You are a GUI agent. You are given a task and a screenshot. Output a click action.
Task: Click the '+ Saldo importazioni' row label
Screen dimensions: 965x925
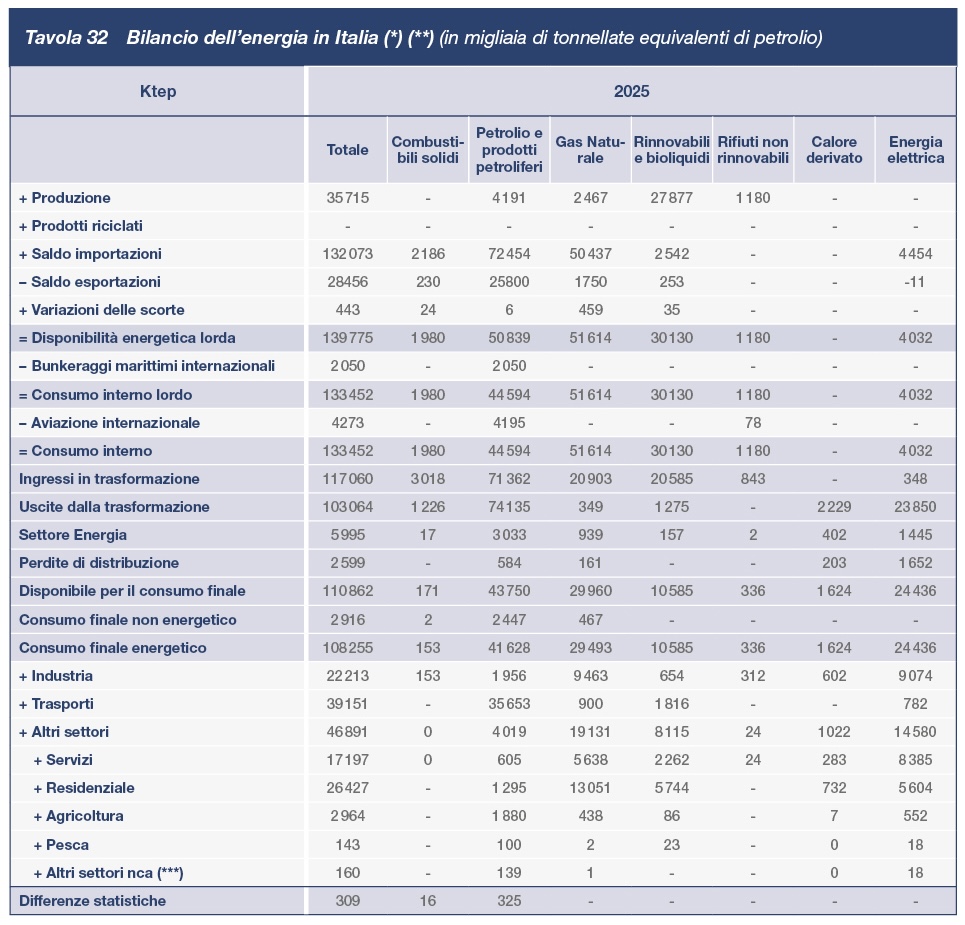pyautogui.click(x=90, y=254)
